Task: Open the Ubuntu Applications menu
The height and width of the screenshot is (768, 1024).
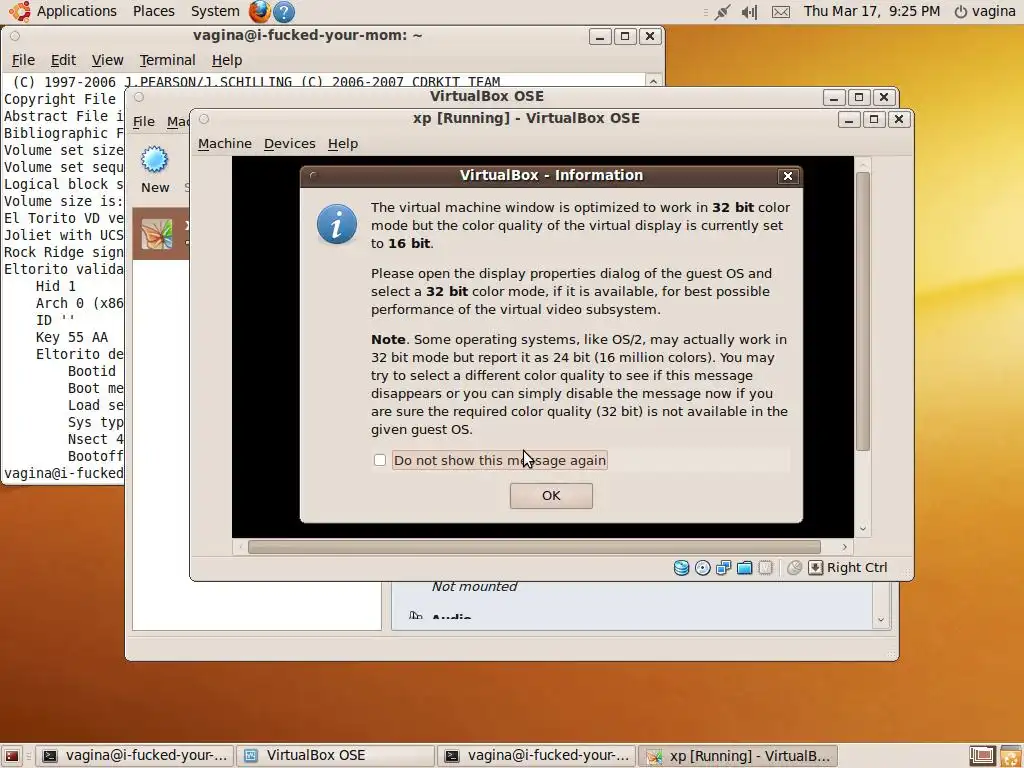Action: [64, 11]
